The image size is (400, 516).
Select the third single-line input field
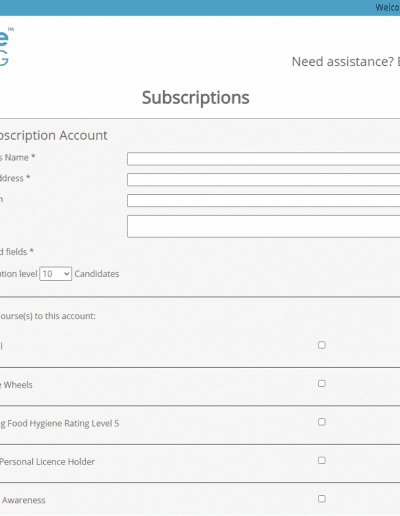pyautogui.click(x=263, y=201)
